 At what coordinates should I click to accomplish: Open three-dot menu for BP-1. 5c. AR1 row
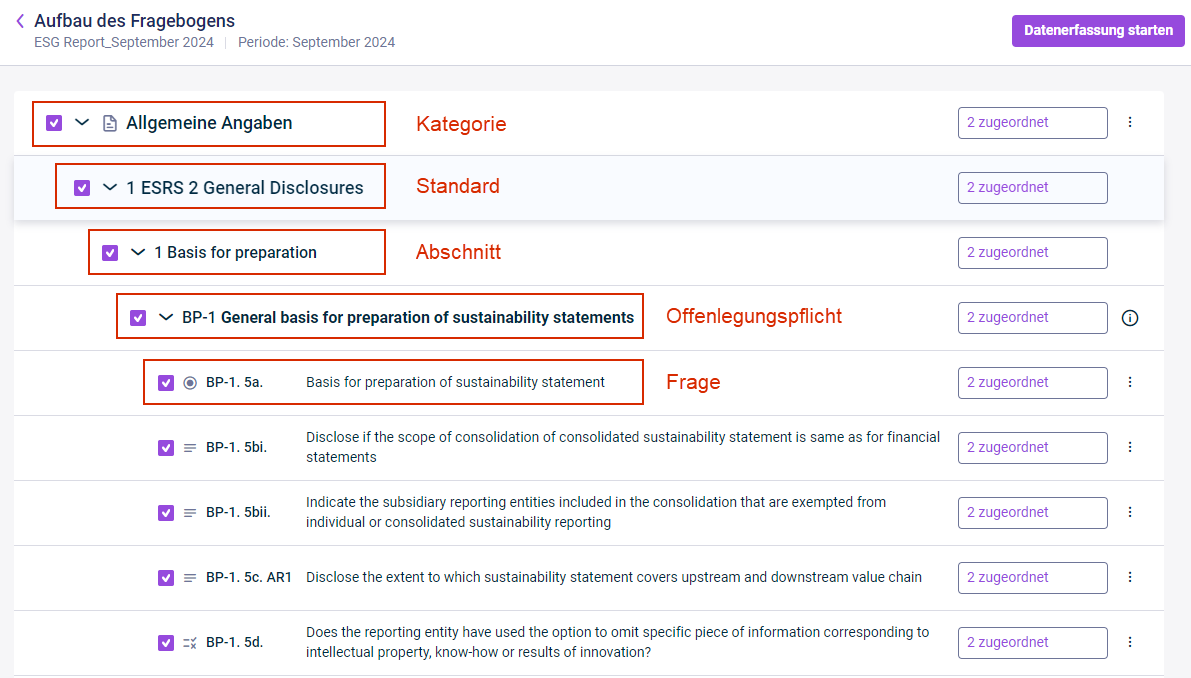[1129, 578]
